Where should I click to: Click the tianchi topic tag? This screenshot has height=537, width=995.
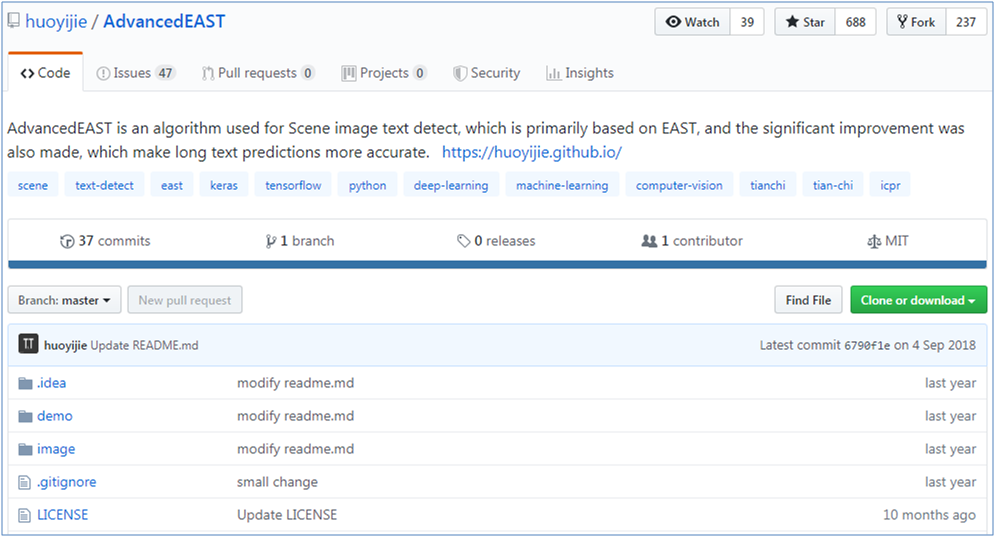tap(768, 185)
